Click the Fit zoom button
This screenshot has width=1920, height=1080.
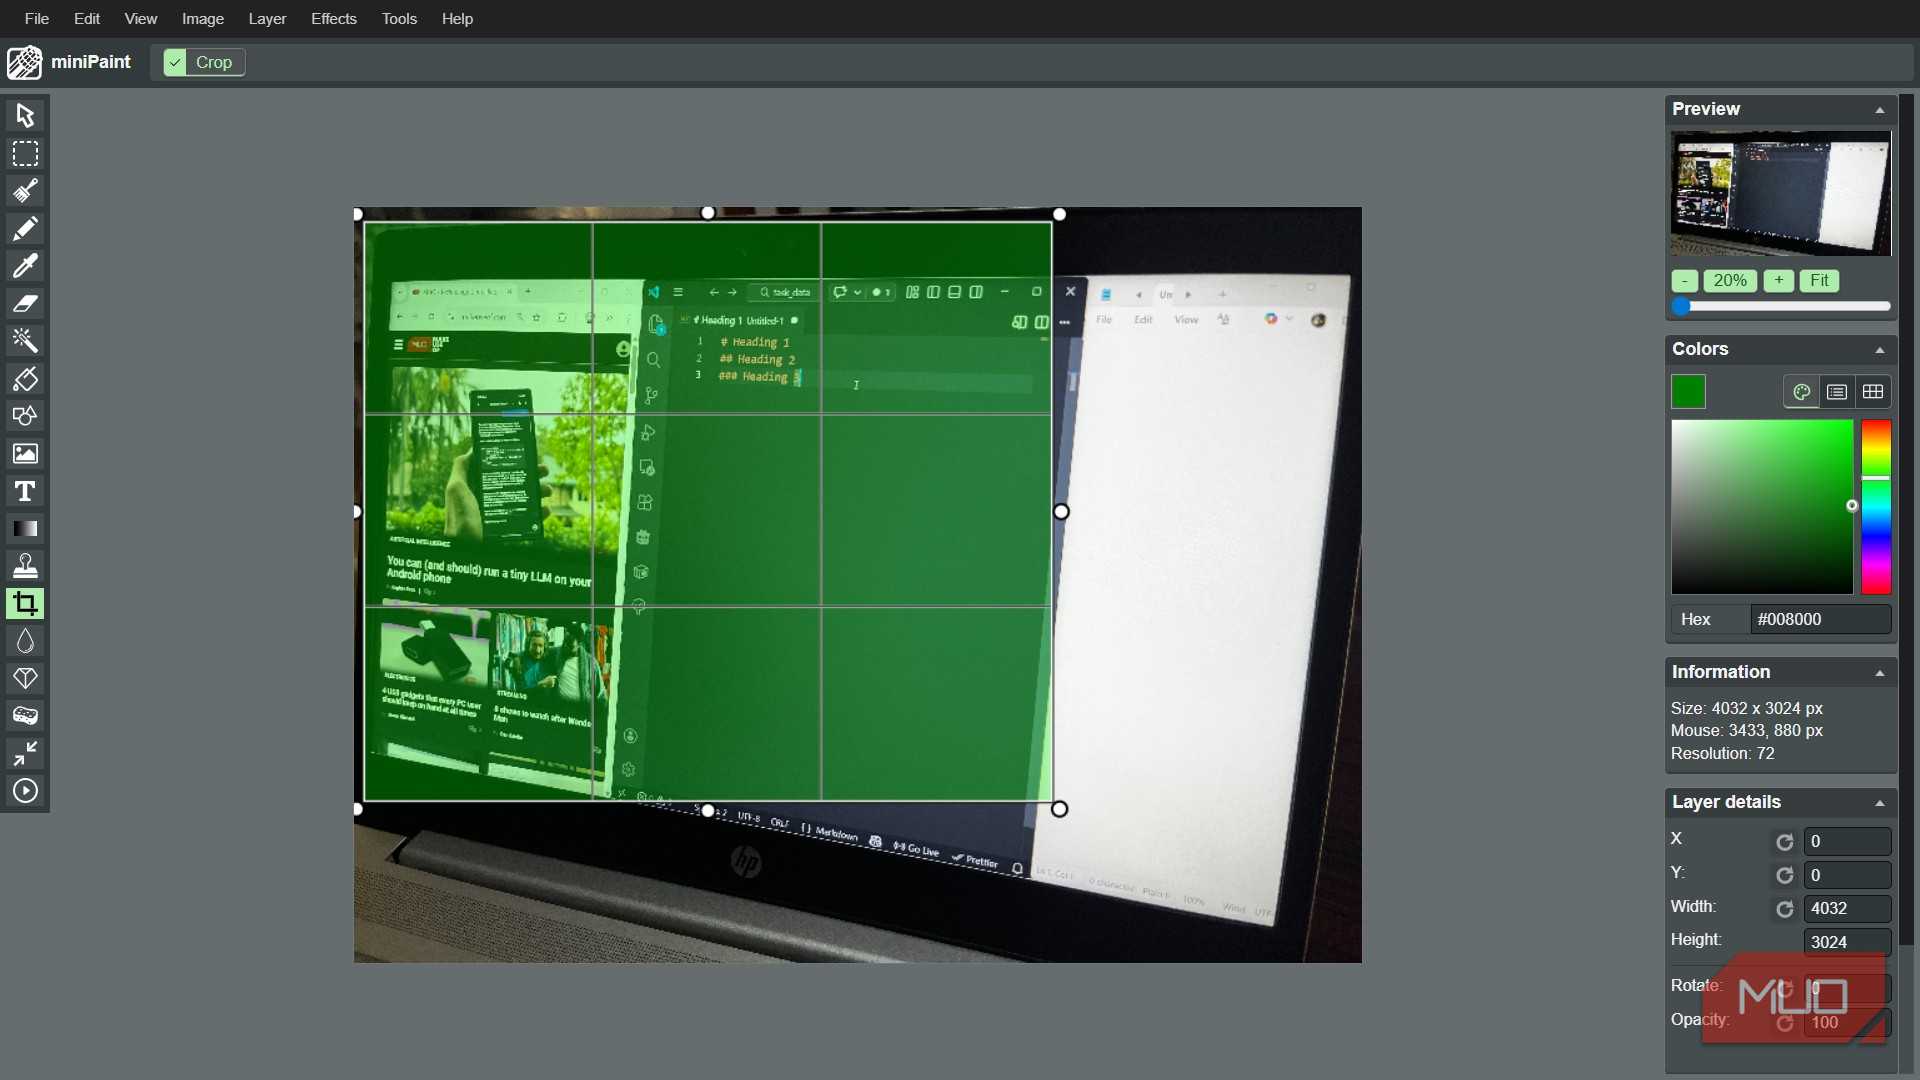pos(1819,281)
